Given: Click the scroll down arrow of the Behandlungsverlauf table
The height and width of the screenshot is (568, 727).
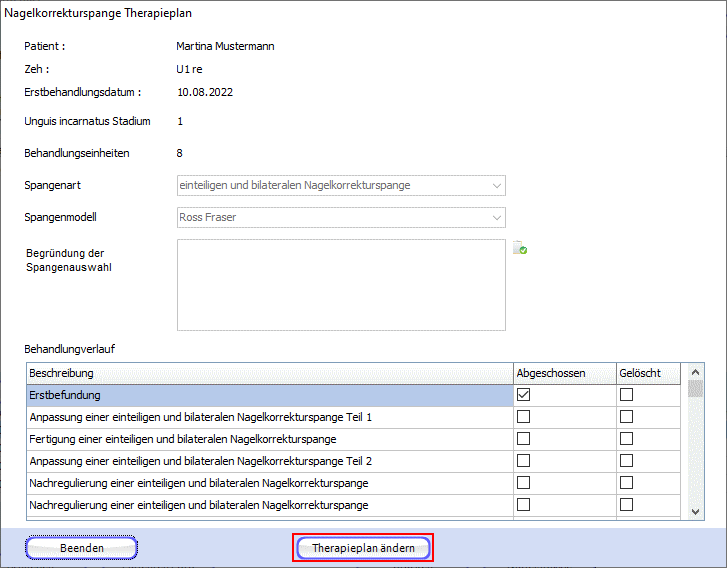Looking at the screenshot, I should (696, 511).
